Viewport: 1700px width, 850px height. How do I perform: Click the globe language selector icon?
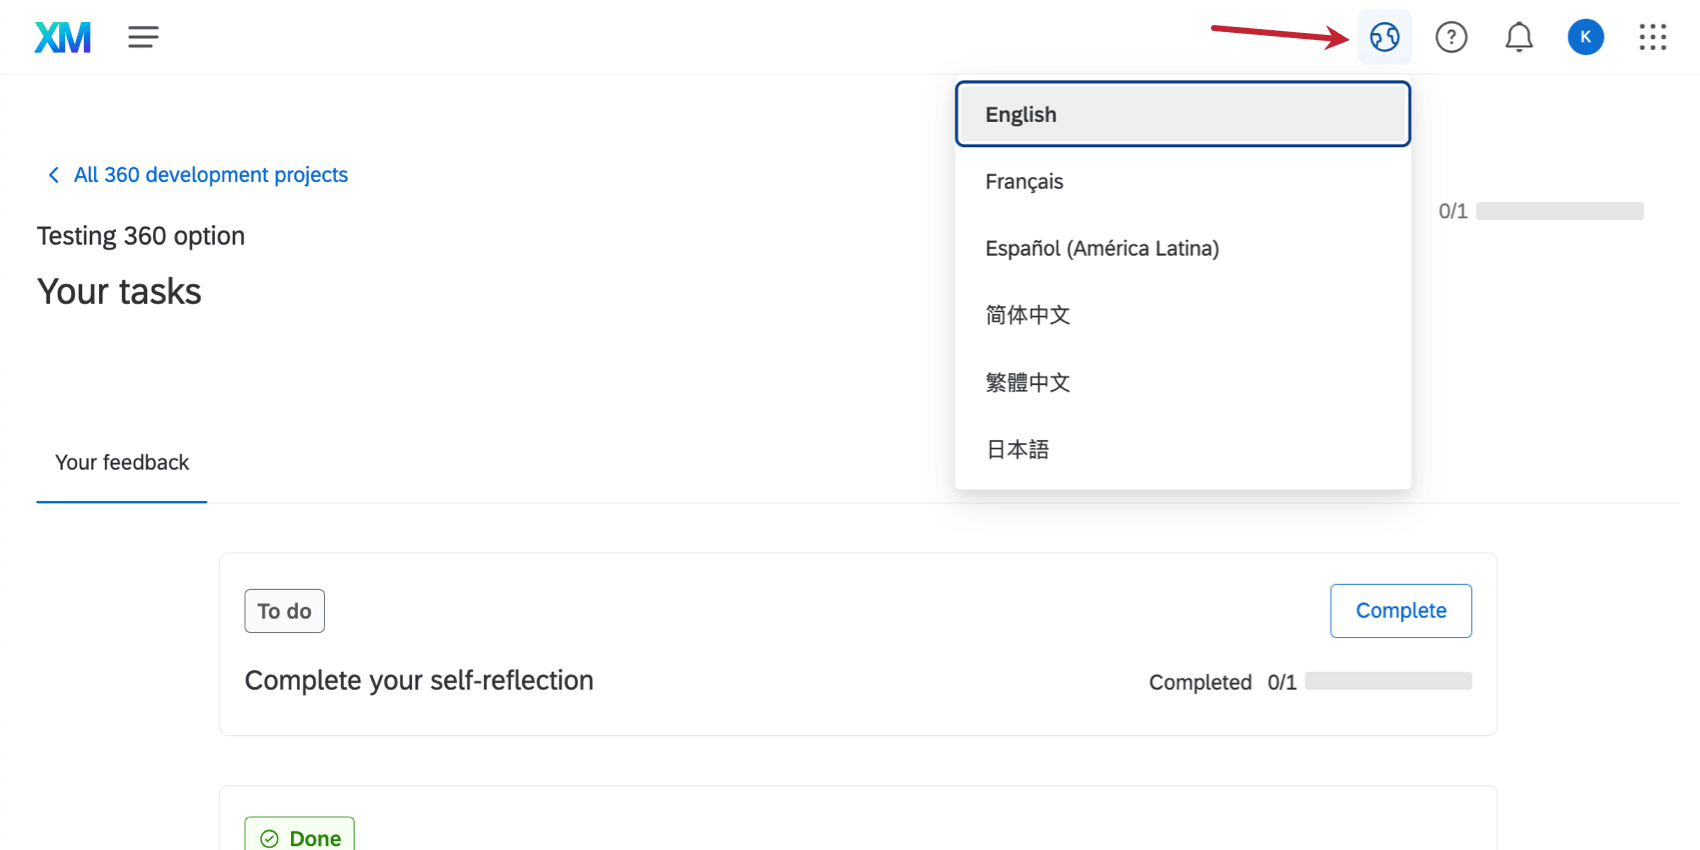[x=1384, y=38]
